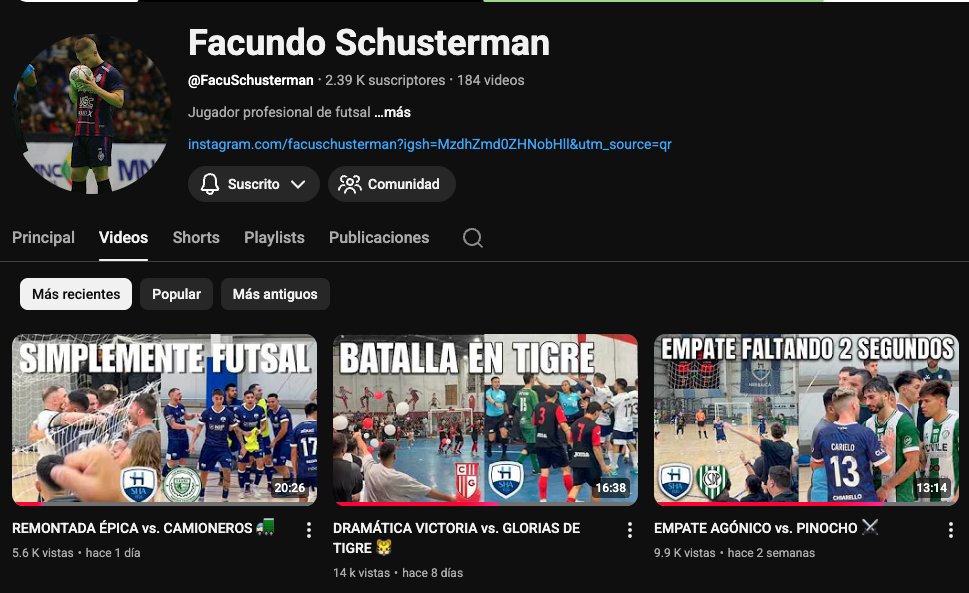Open options menu for REMONTADA ÉPICA video
Screen dimensions: 969x593
click(308, 529)
